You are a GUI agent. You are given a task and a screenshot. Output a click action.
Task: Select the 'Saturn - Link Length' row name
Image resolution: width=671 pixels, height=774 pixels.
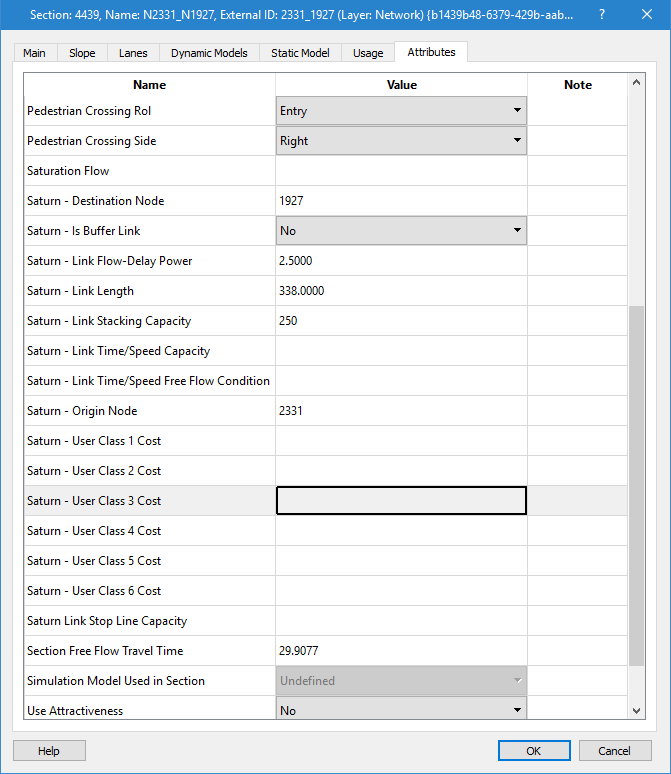tap(80, 291)
